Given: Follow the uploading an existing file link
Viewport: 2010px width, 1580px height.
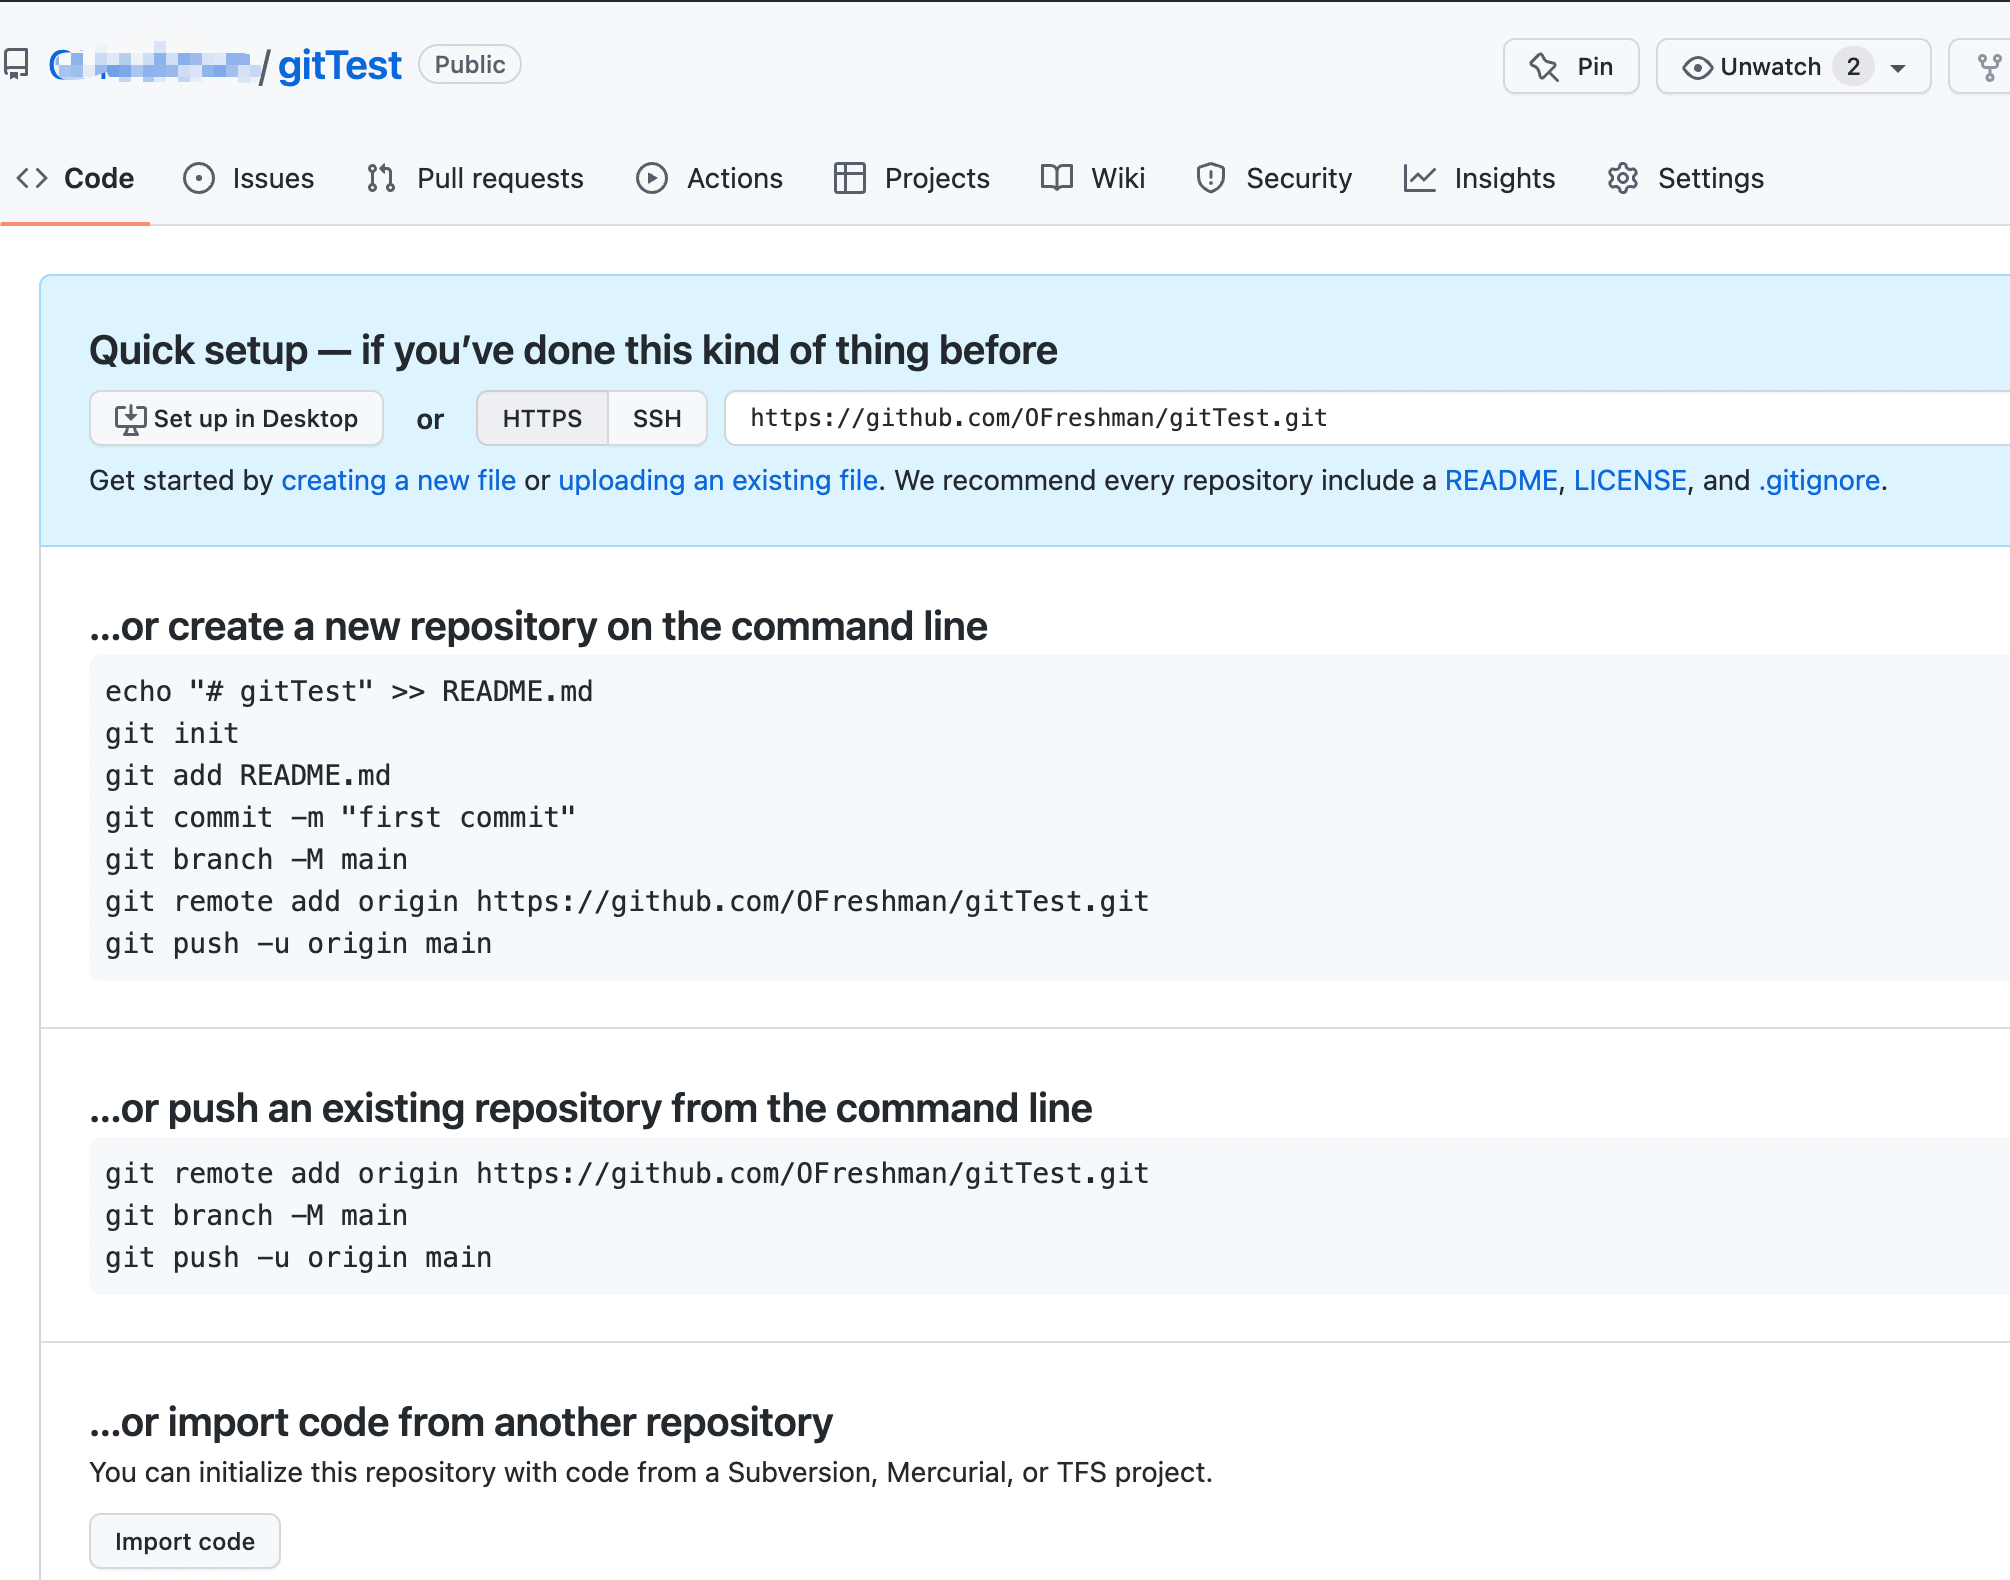Looking at the screenshot, I should [718, 481].
